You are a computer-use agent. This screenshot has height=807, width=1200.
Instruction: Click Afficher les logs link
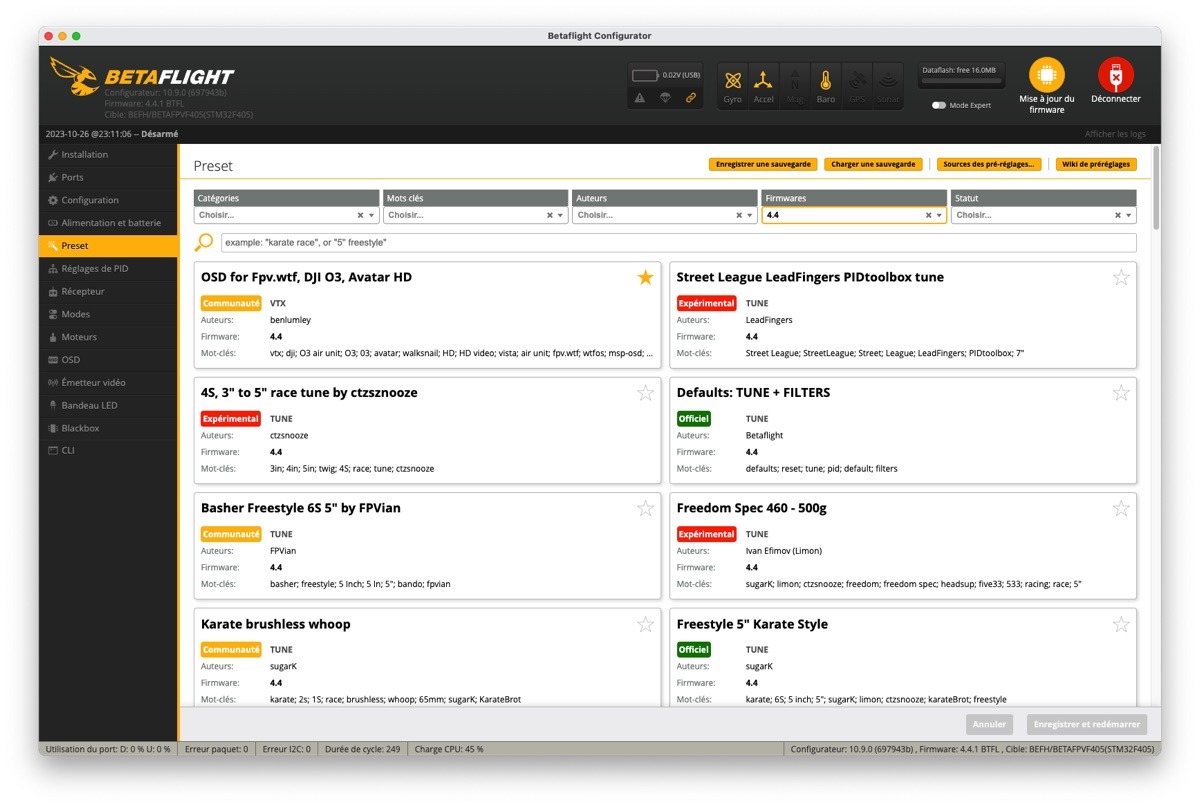[1115, 134]
